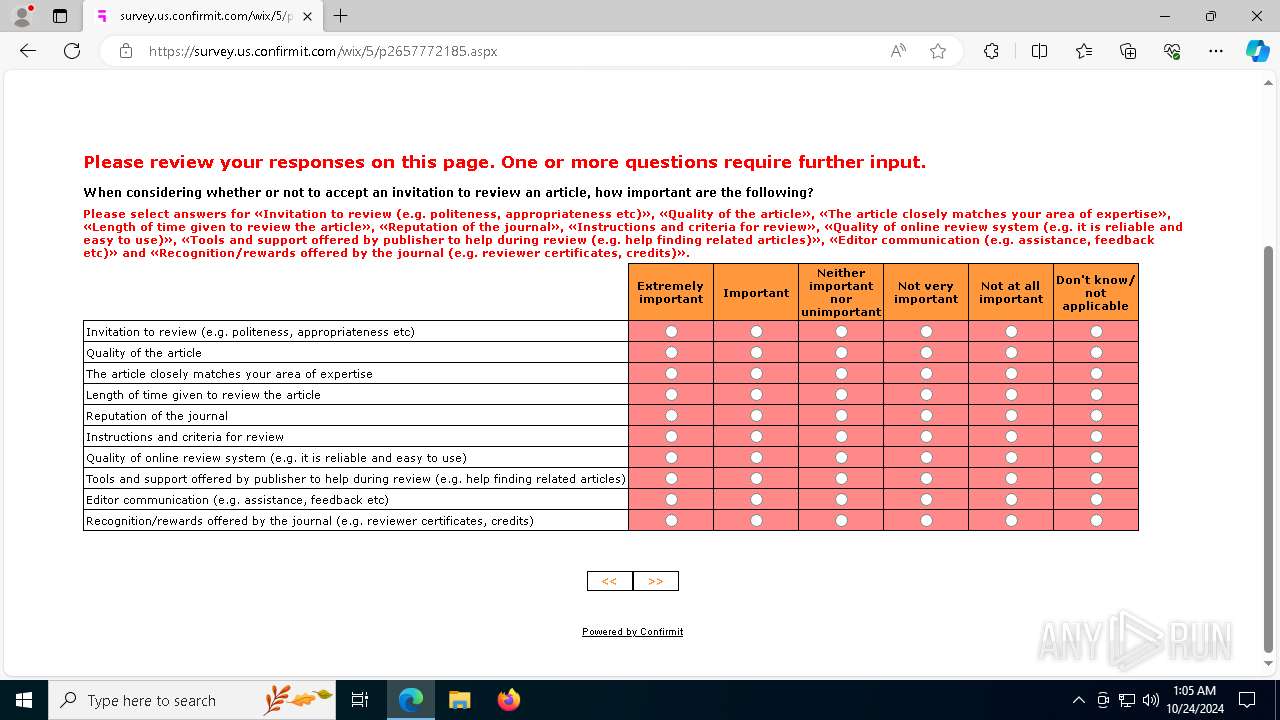Click the address bar URL
This screenshot has width=1280, height=720.
(323, 51)
